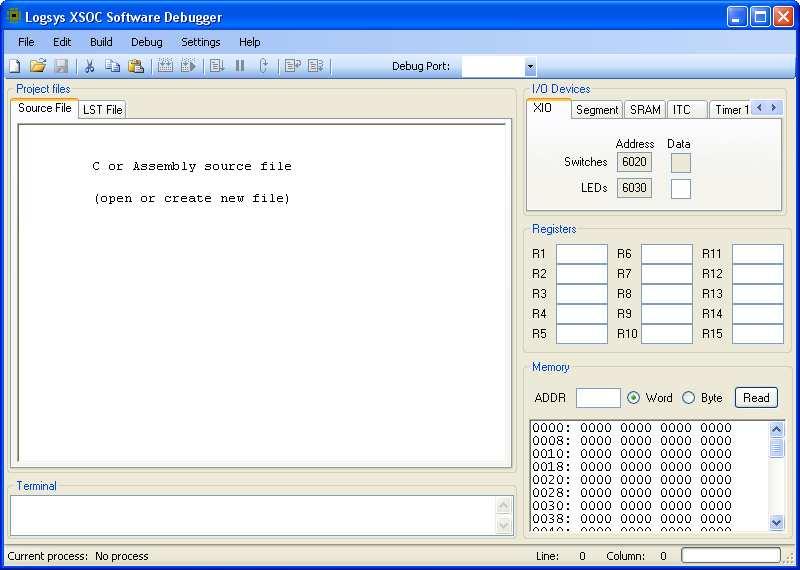Click the build and run icon
The image size is (800, 570).
189,66
